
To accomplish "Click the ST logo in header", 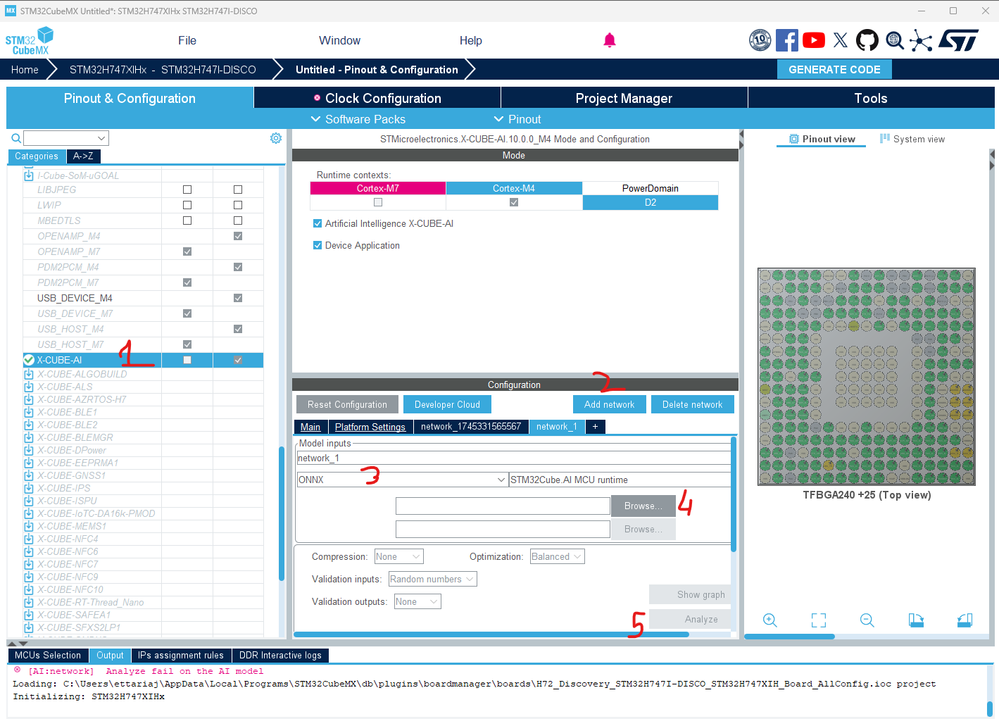I will click(959, 40).
